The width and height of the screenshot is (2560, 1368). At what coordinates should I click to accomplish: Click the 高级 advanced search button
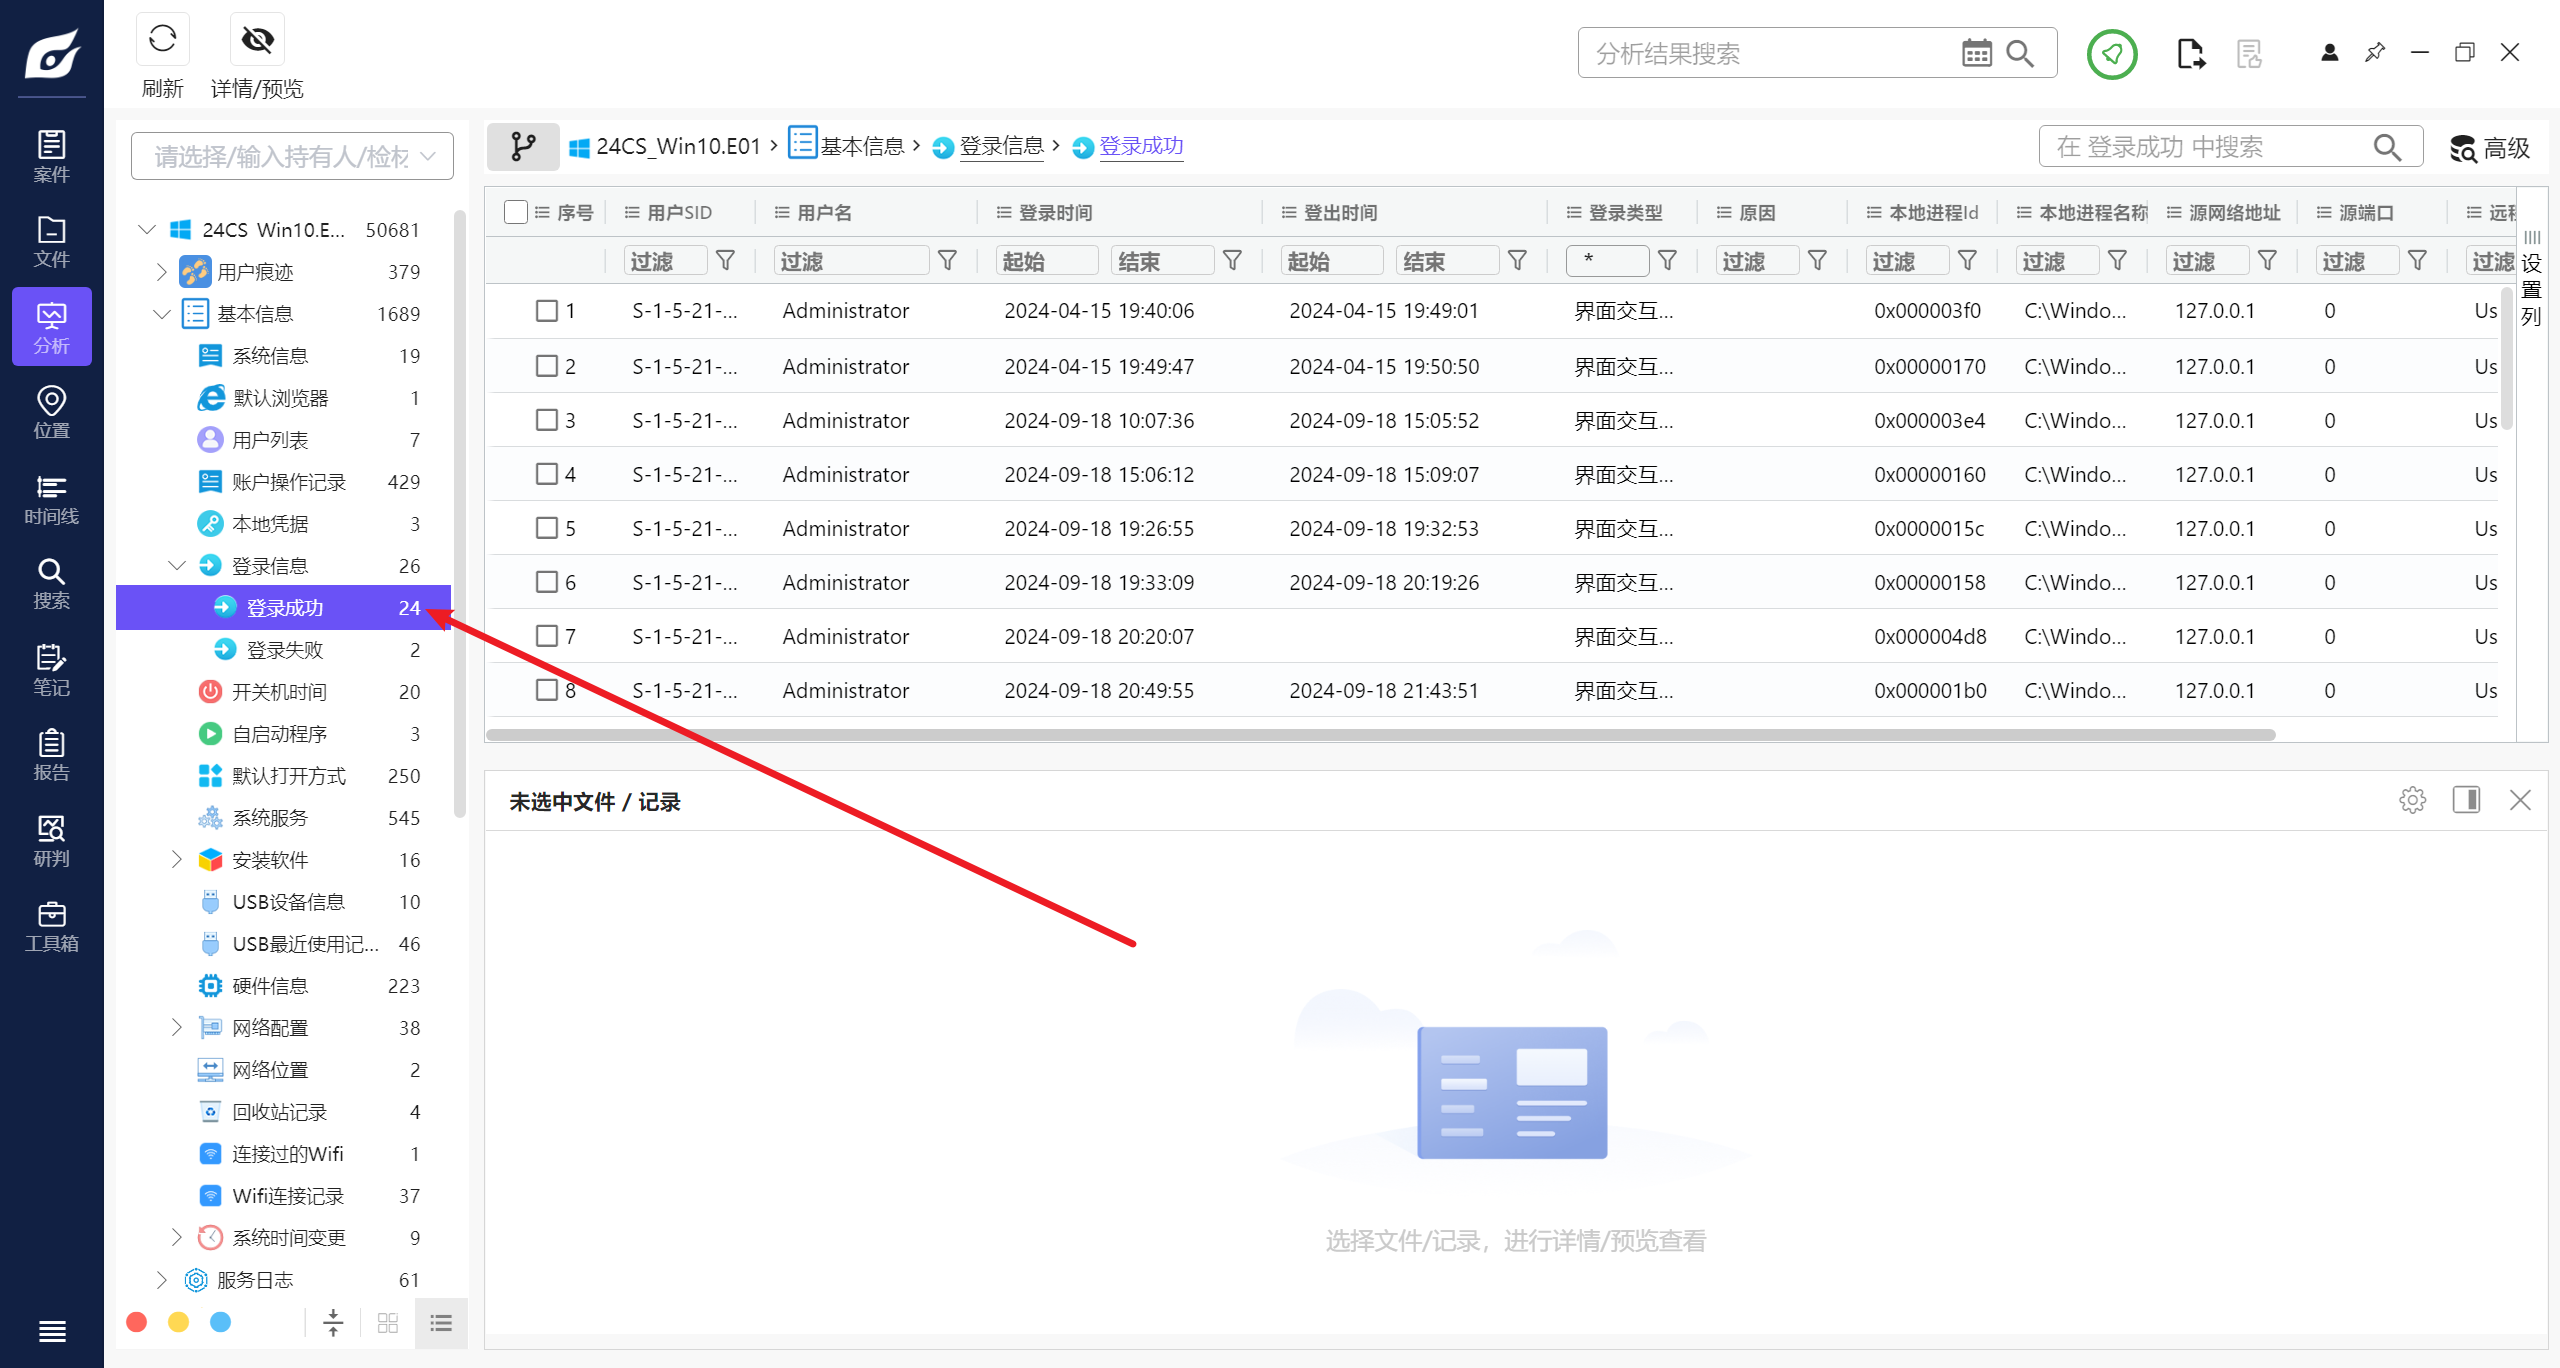pos(2490,148)
